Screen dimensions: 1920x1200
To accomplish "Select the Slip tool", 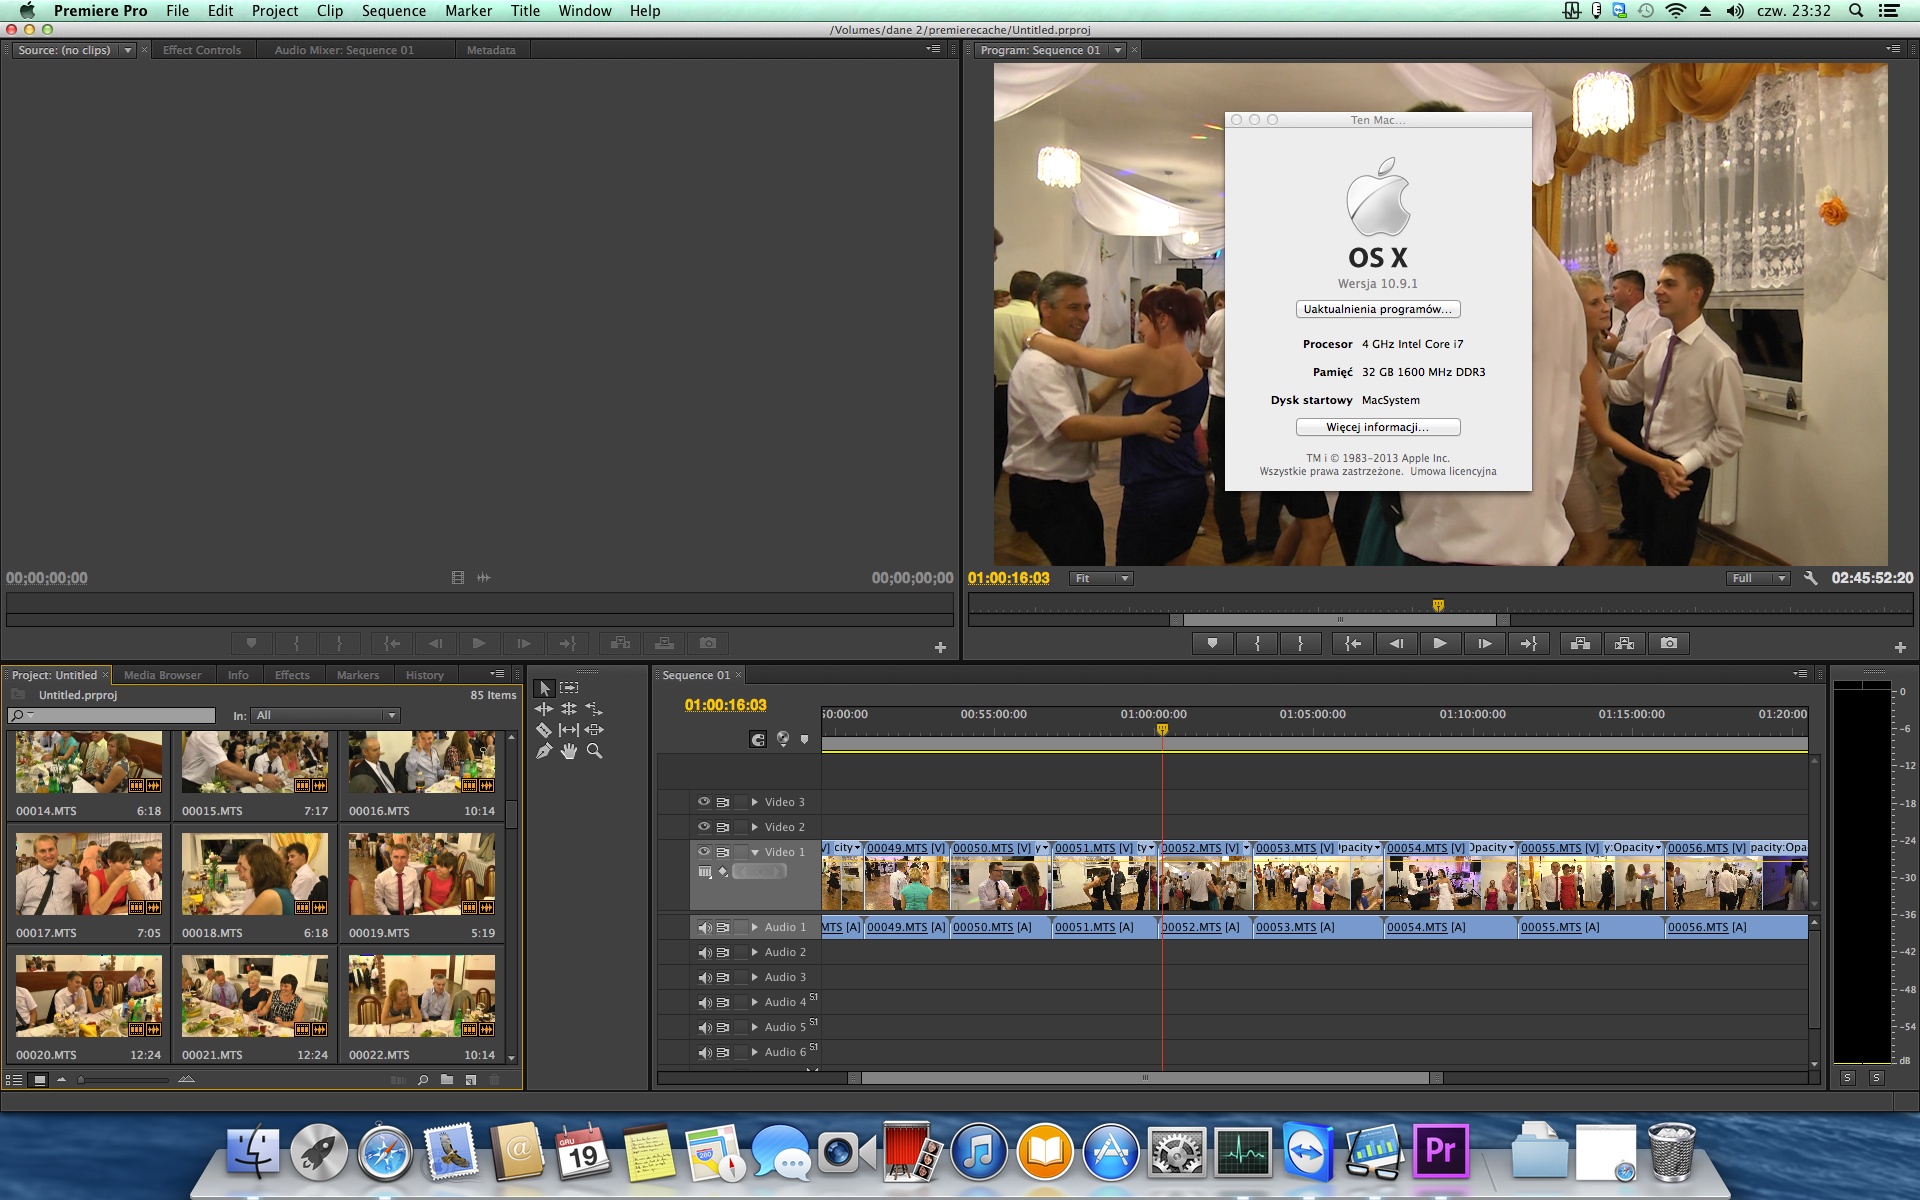I will click(x=569, y=730).
